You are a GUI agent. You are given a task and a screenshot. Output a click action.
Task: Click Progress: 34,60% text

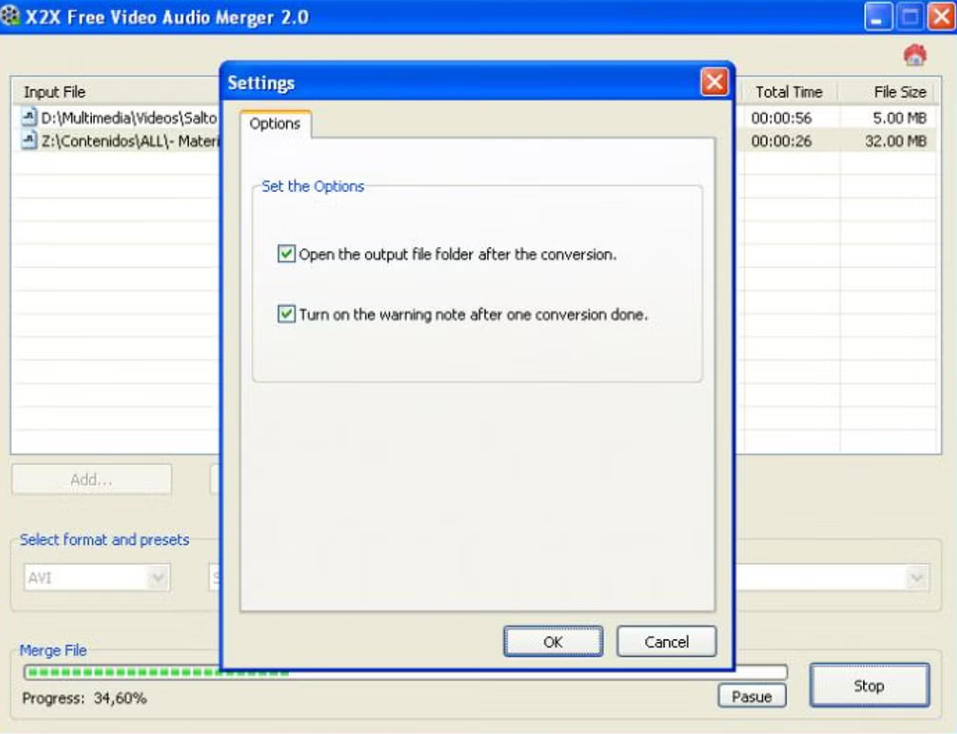84,698
